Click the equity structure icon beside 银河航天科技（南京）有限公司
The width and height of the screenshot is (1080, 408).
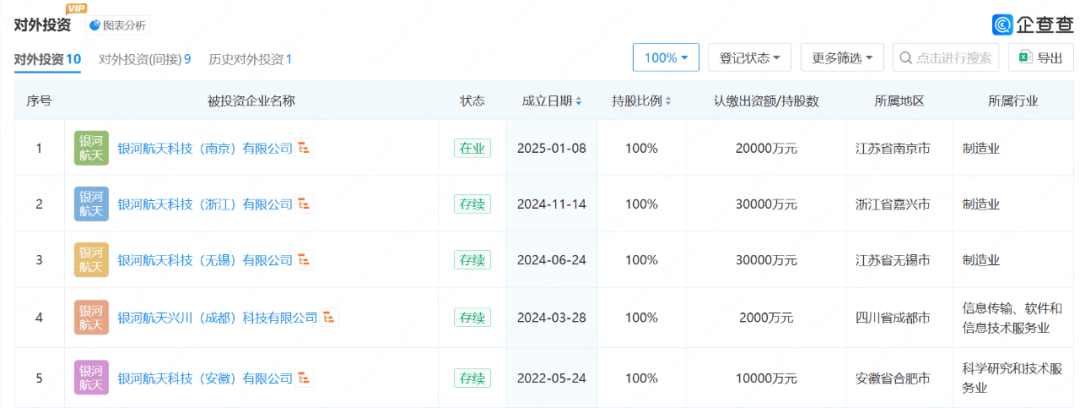pos(304,147)
